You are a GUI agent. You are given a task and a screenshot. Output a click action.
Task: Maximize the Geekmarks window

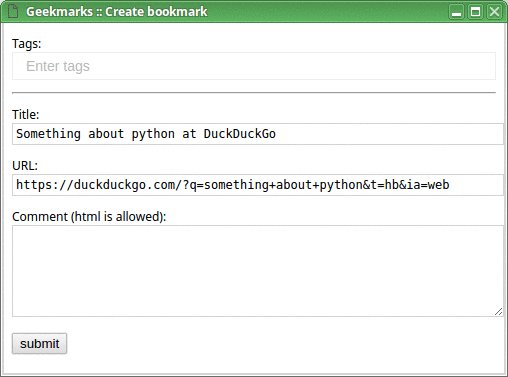475,12
